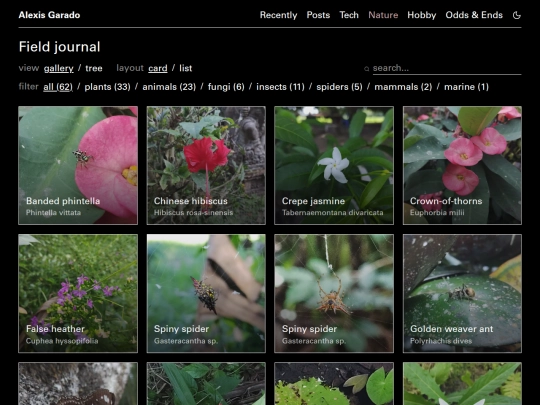
Task: Filter by animals (23)
Action: pyautogui.click(x=169, y=87)
